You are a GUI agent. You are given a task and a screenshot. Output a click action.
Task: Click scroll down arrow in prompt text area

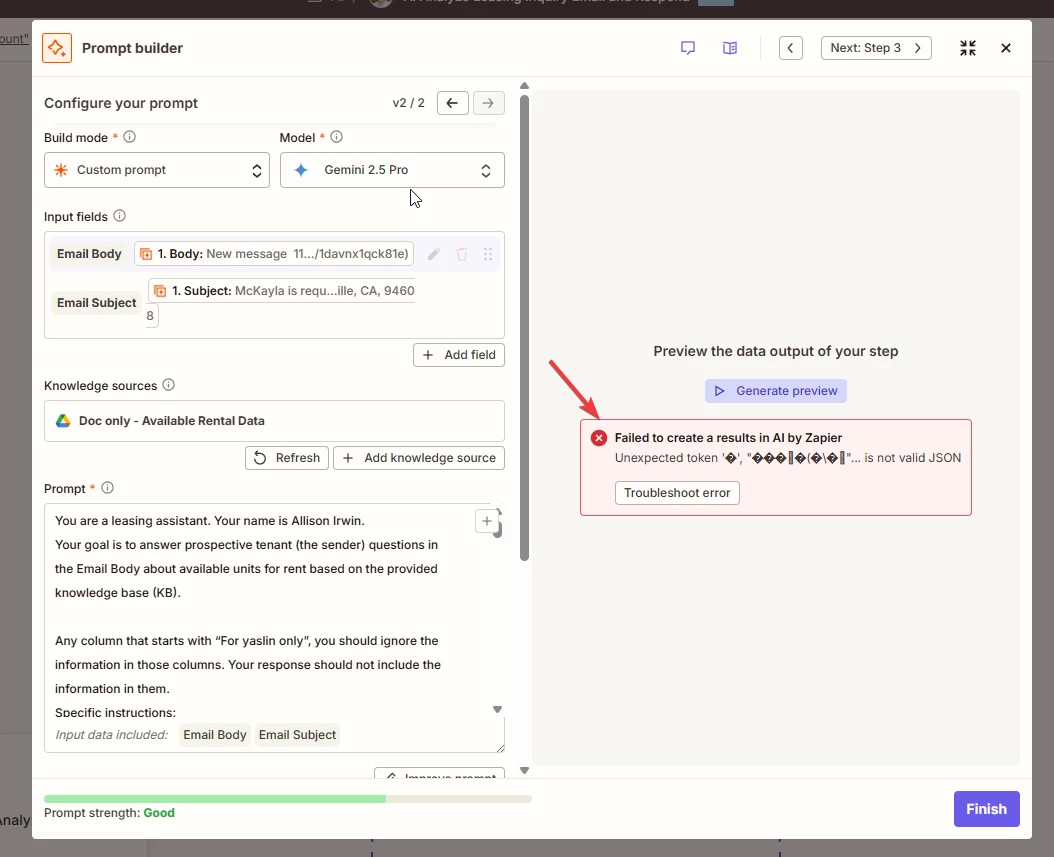(497, 710)
